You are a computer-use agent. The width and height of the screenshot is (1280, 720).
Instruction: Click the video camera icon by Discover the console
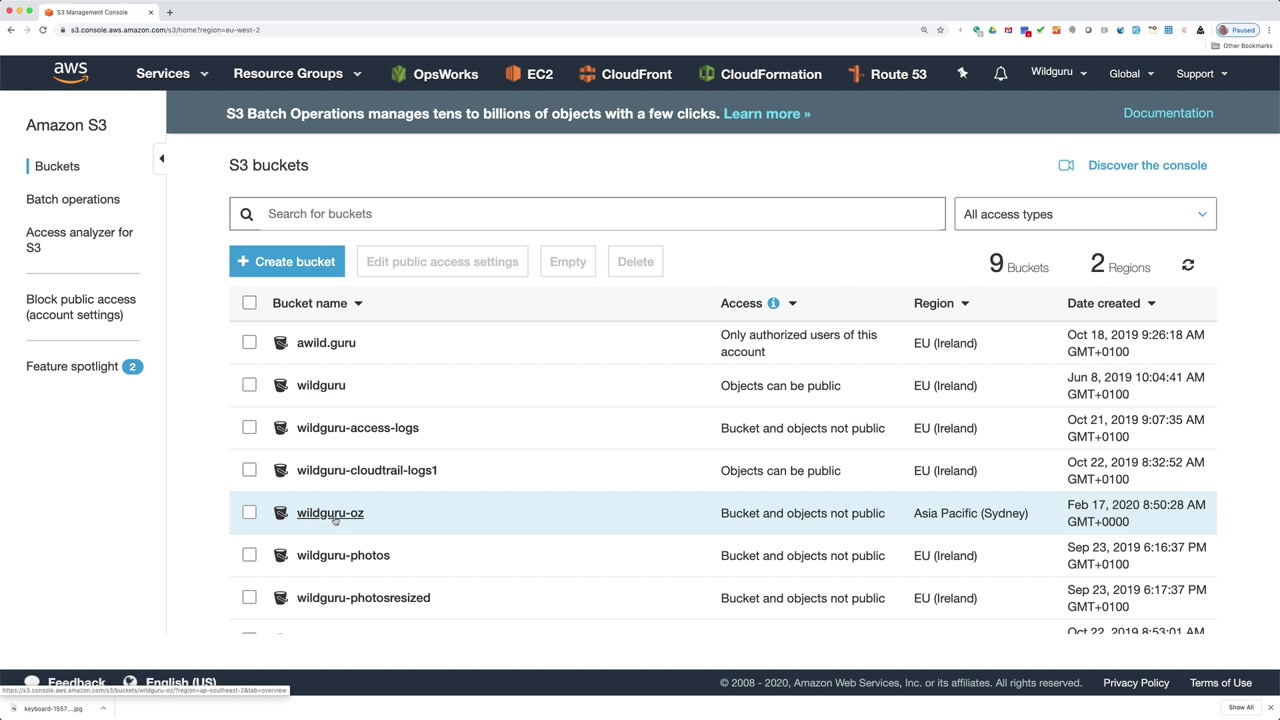(x=1066, y=165)
